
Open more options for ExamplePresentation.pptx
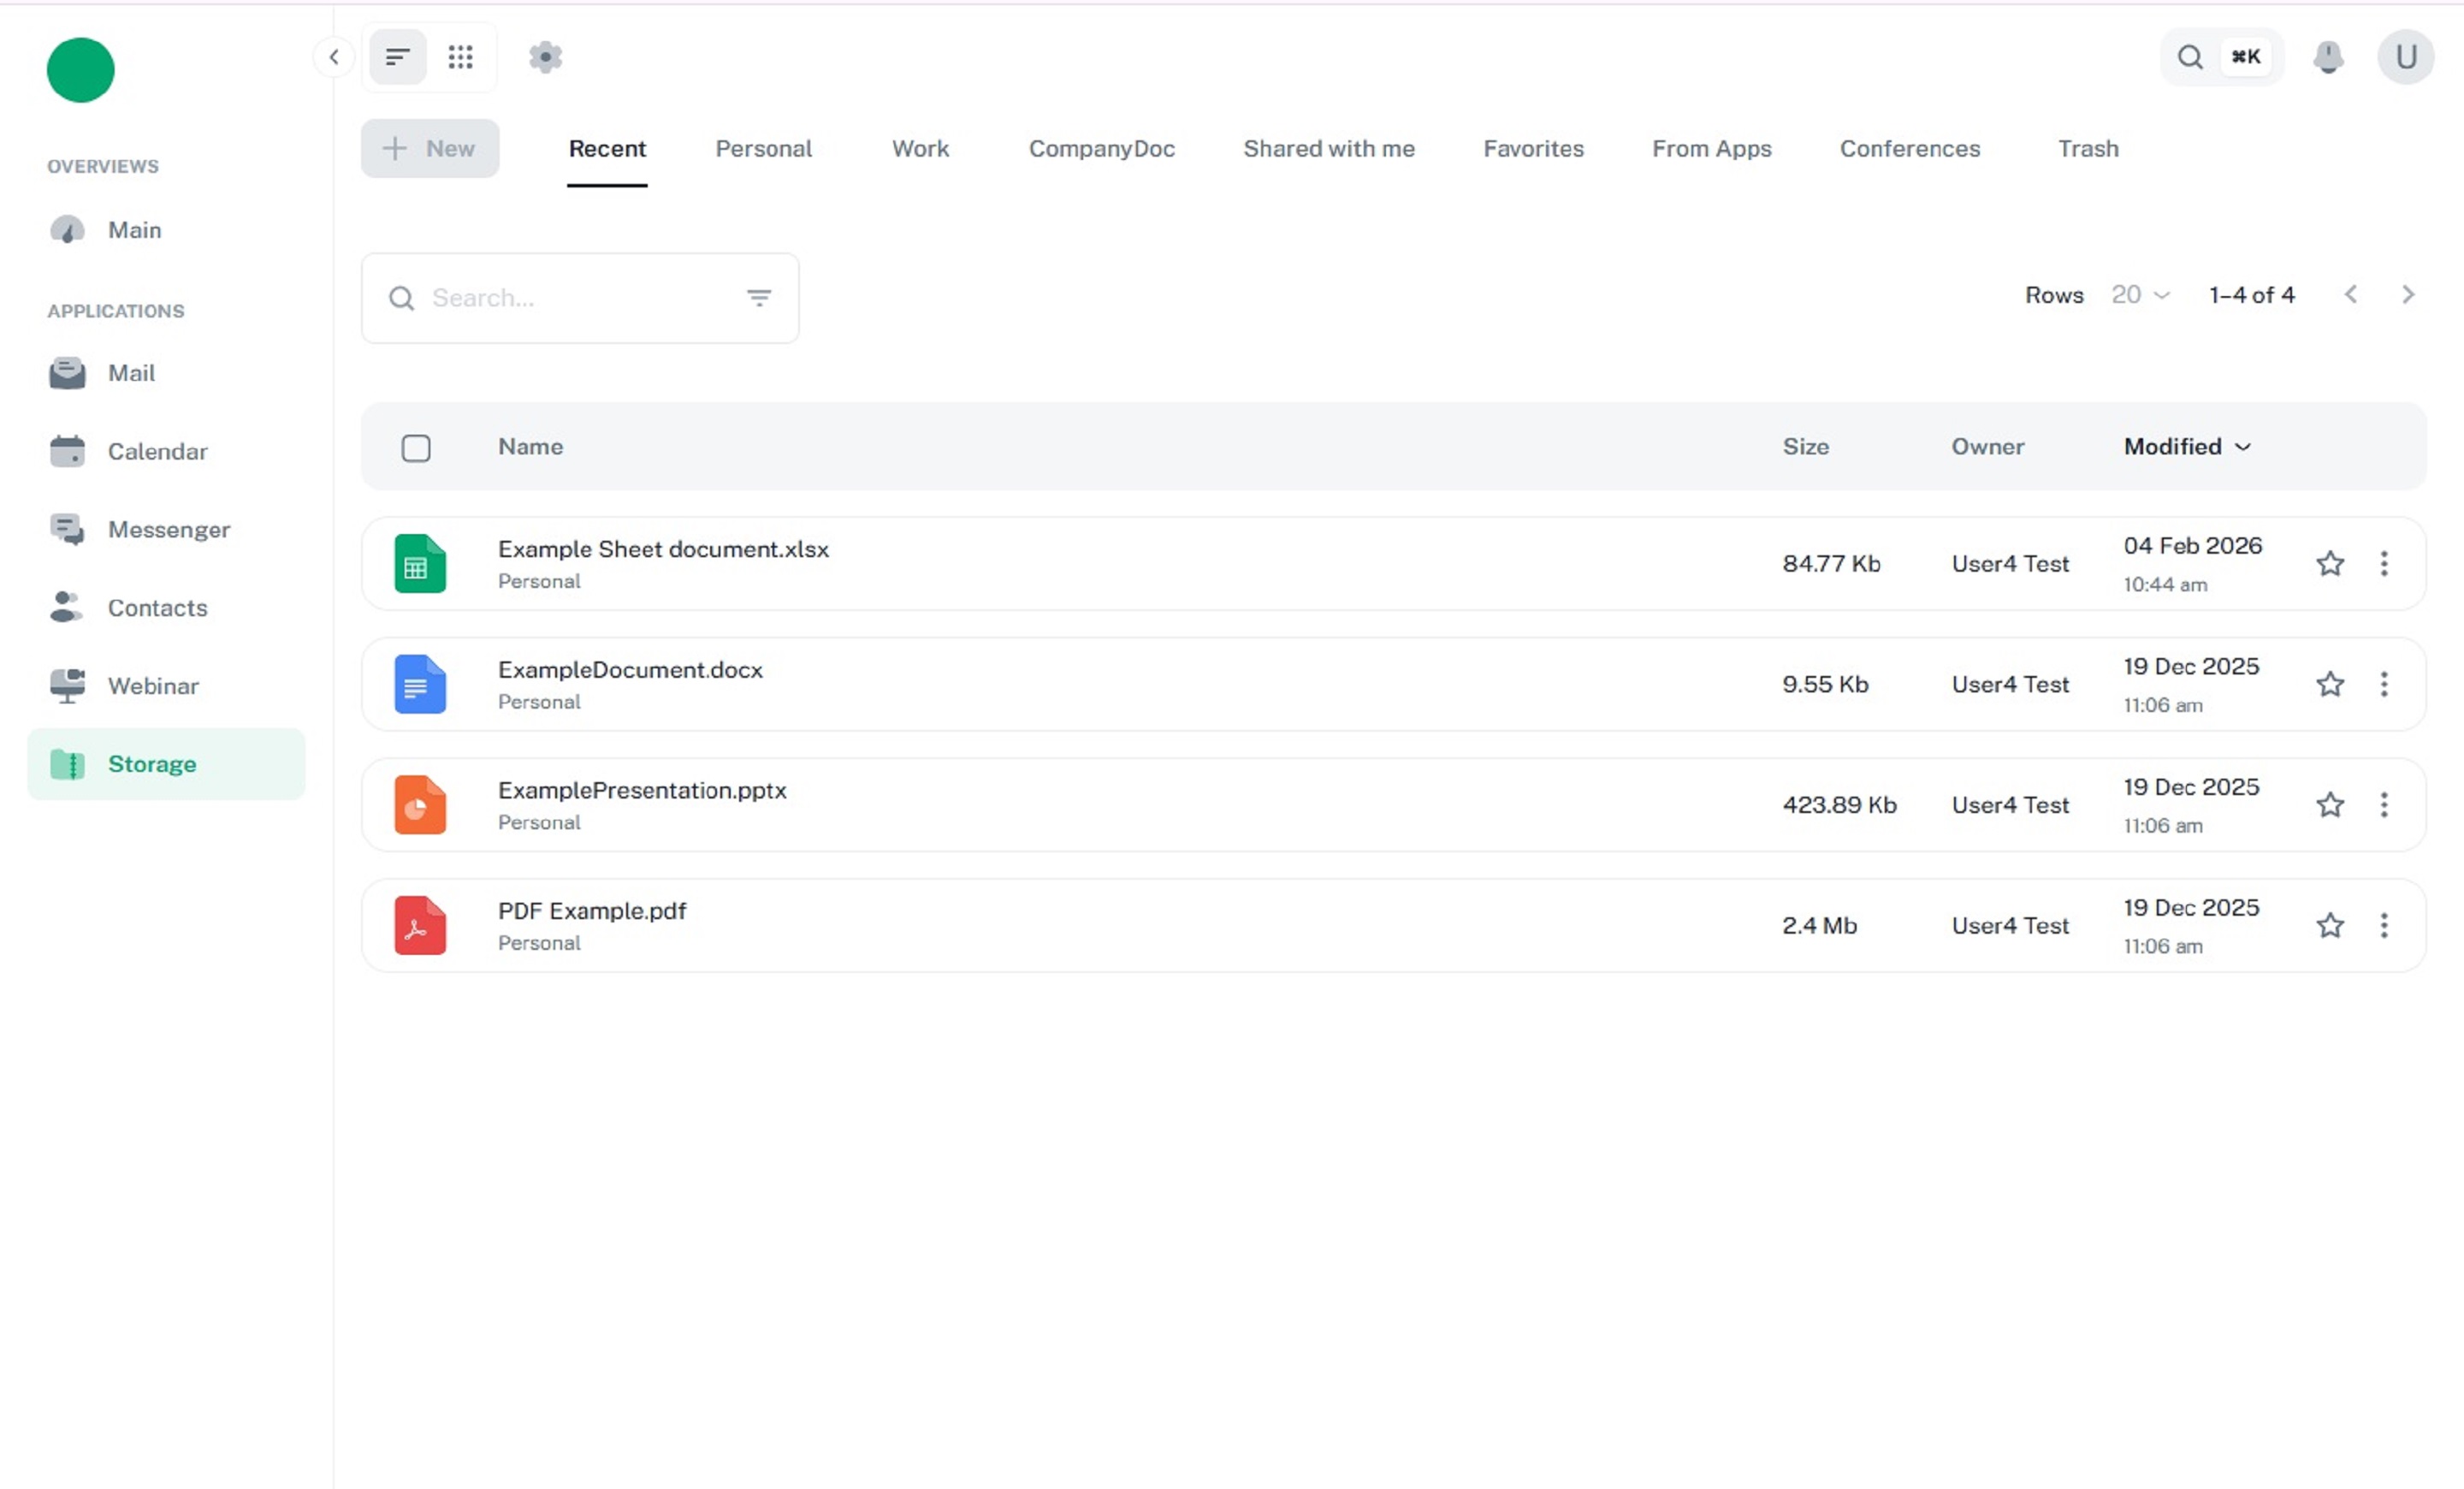(x=2384, y=805)
